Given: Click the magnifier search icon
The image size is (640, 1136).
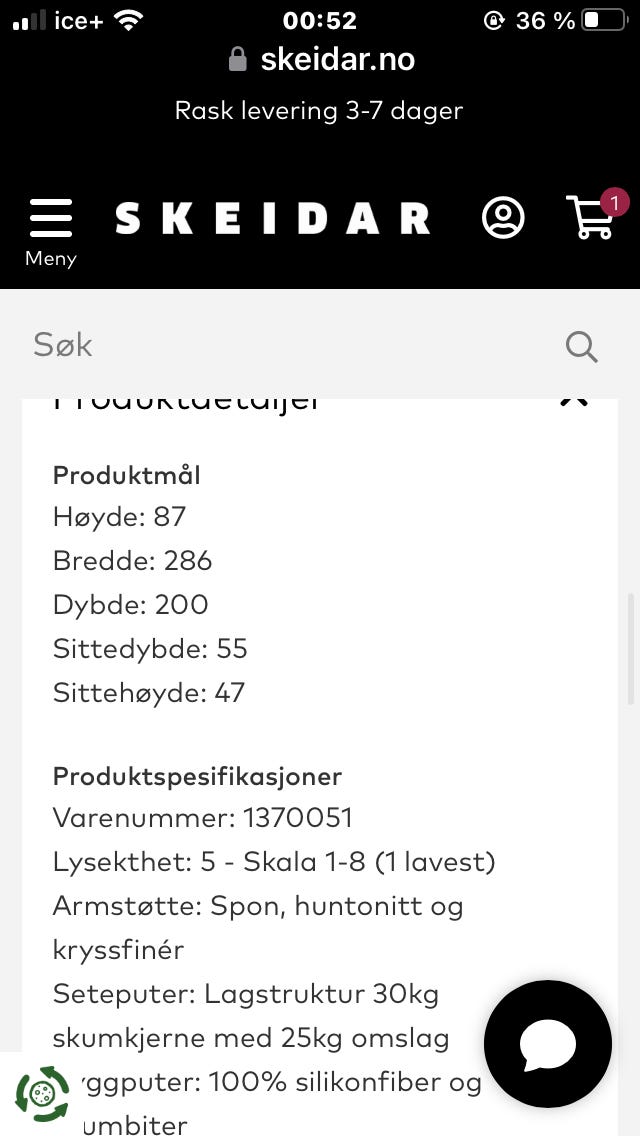Looking at the screenshot, I should pos(581,346).
